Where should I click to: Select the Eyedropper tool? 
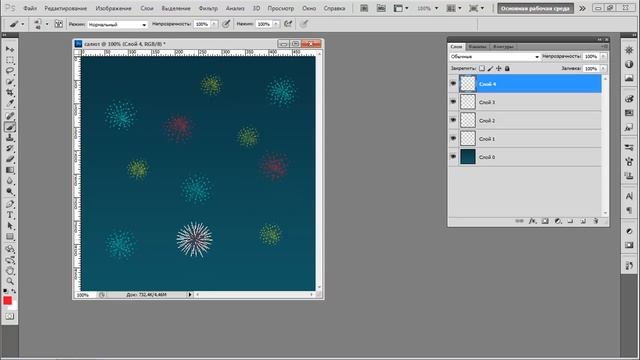(10, 104)
